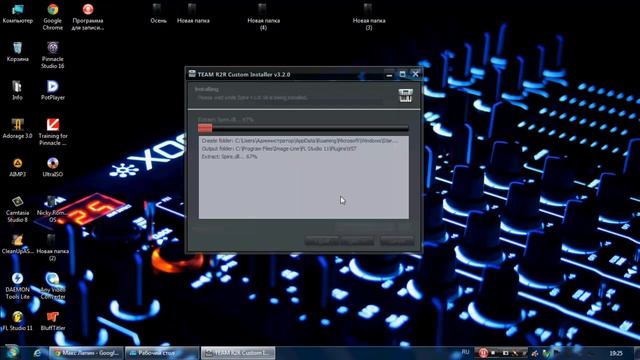Launch Google Chrome from the desktop
The width and height of the screenshot is (640, 360).
click(x=53, y=17)
